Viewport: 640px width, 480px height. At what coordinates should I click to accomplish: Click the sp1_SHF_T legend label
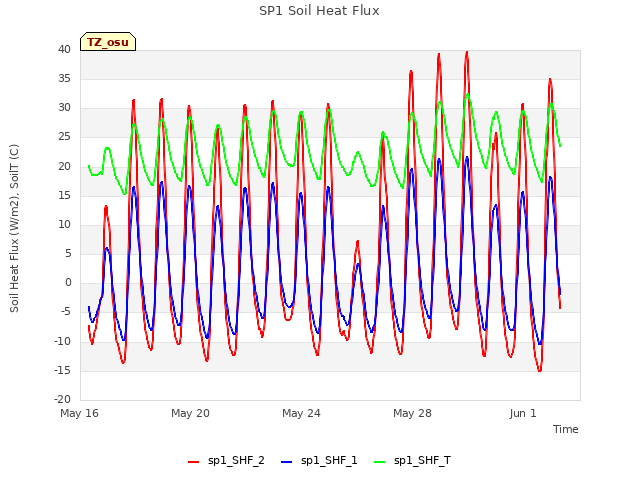click(x=422, y=460)
